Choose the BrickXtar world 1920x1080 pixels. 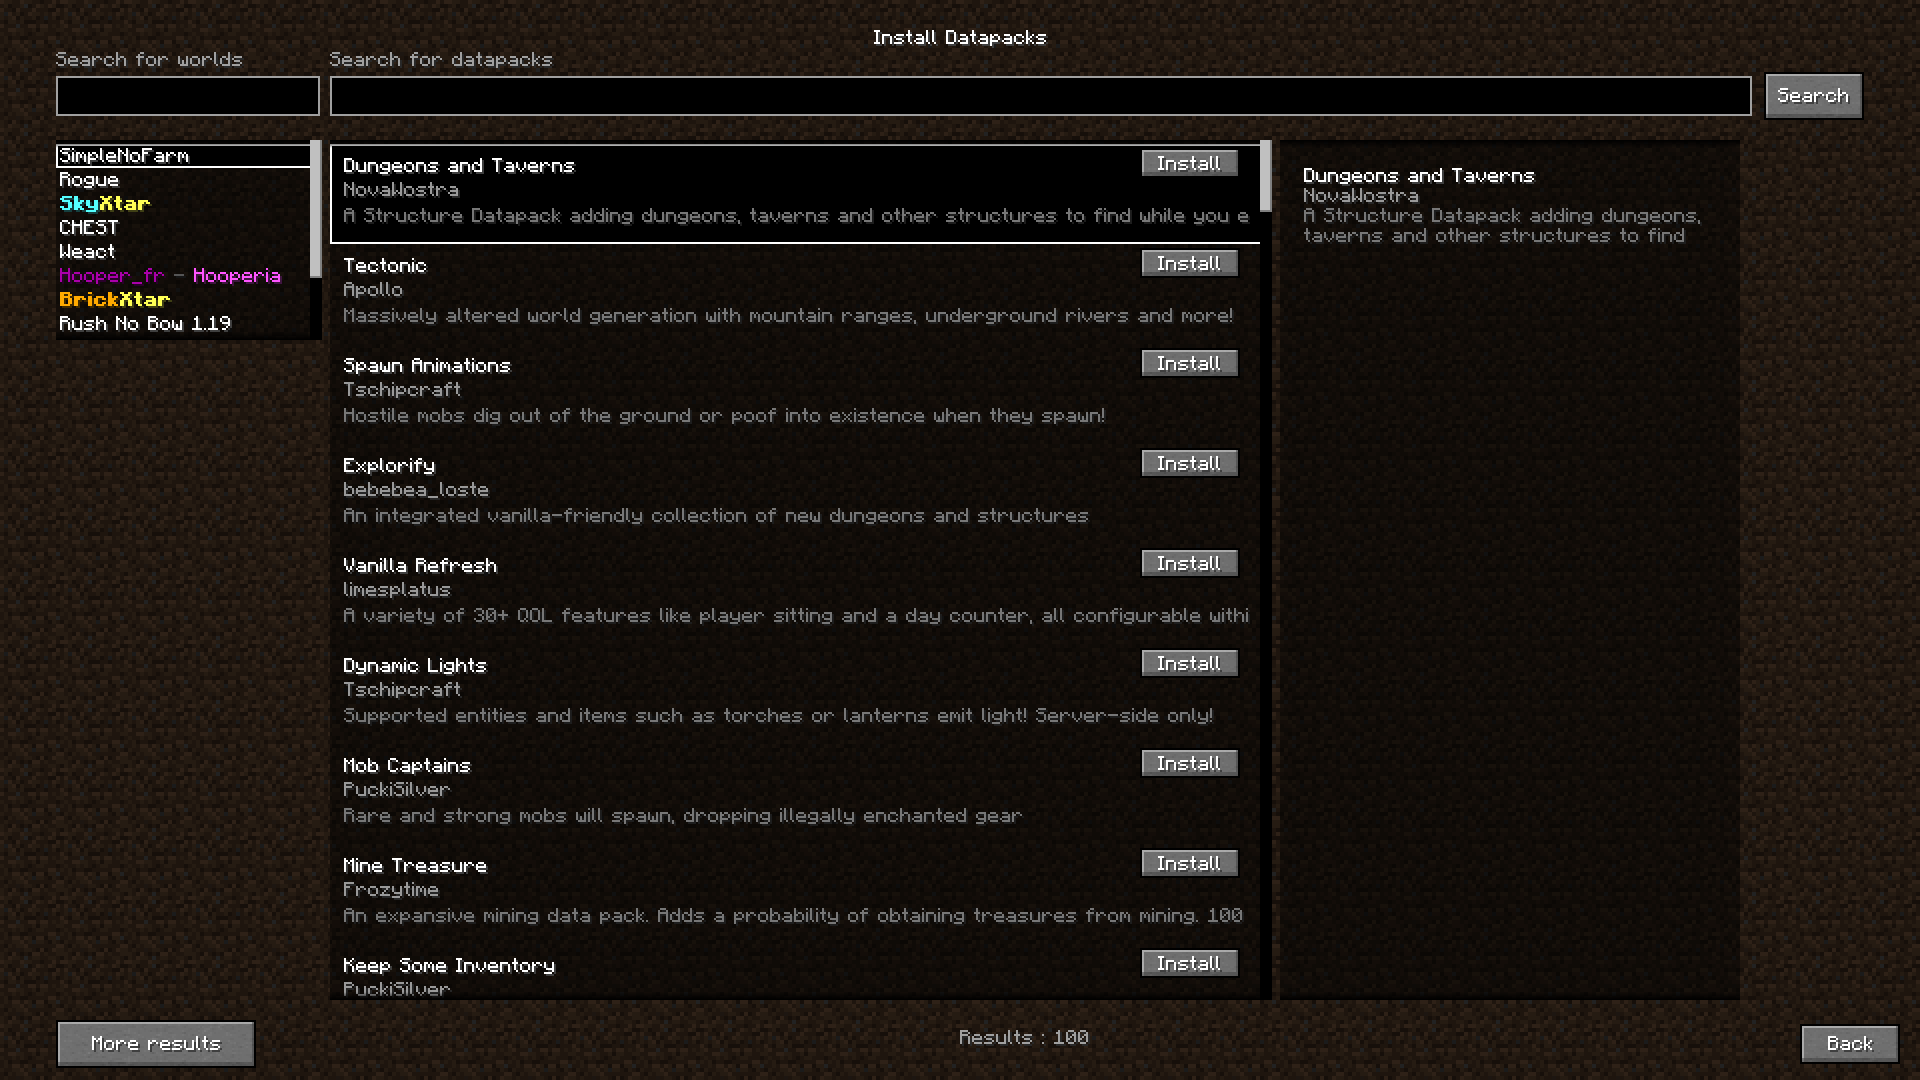pos(114,300)
